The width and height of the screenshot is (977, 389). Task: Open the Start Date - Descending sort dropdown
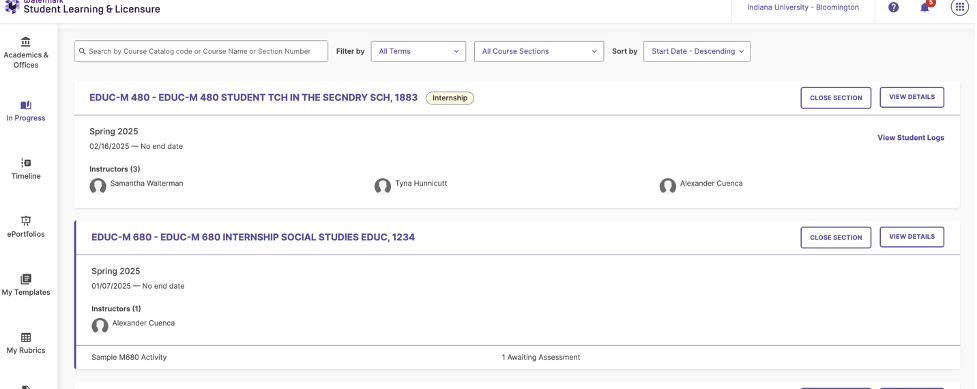coord(697,51)
